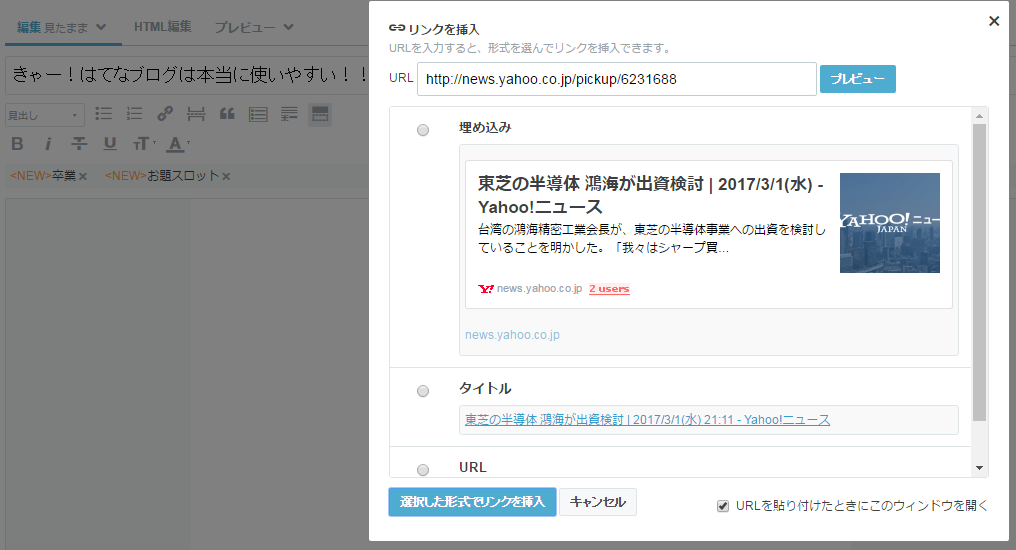This screenshot has width=1016, height=550.
Task: Toggle bold text formatting
Action: (17, 144)
